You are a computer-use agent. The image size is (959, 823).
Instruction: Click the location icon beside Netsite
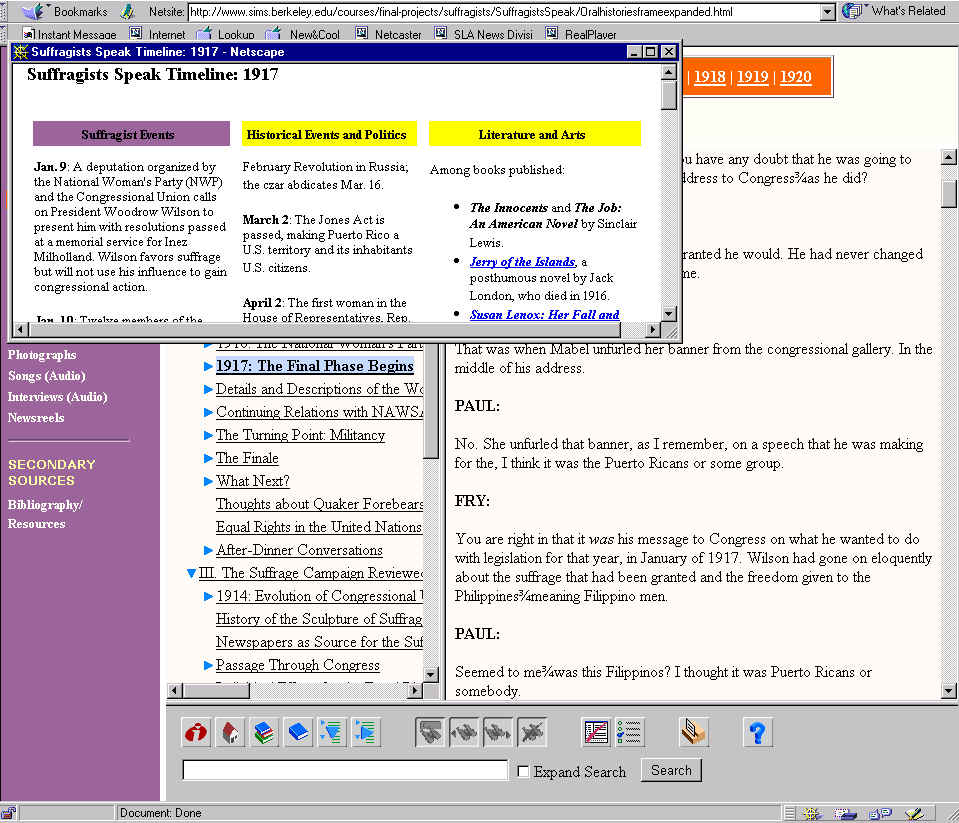[x=127, y=11]
